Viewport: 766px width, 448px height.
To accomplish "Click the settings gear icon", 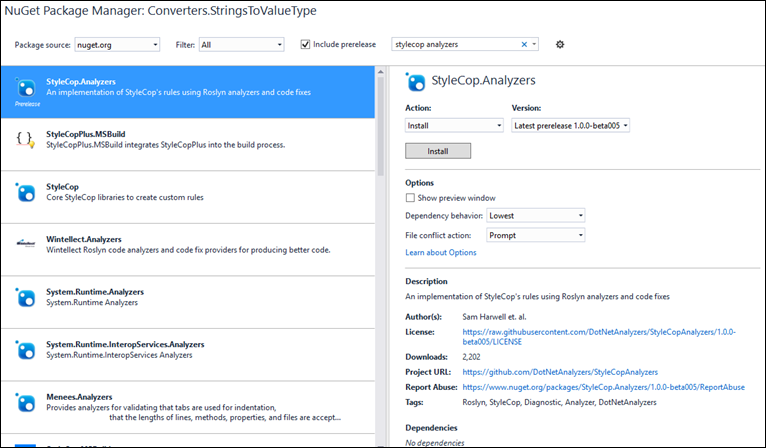I will (x=560, y=44).
